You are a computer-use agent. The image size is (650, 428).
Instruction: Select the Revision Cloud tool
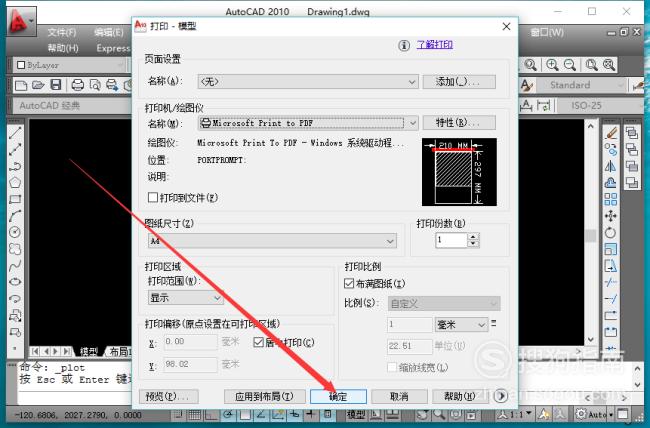tap(15, 249)
